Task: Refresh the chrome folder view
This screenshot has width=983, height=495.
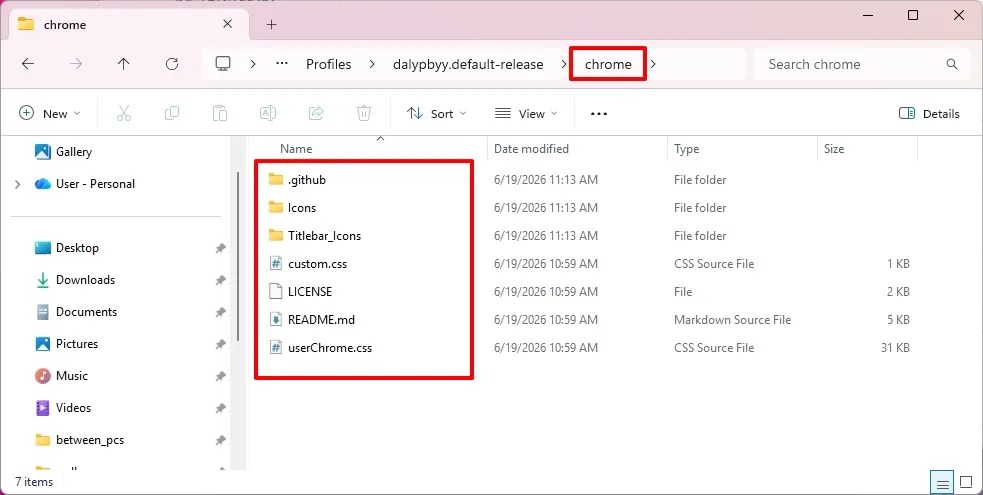Action: pos(172,64)
